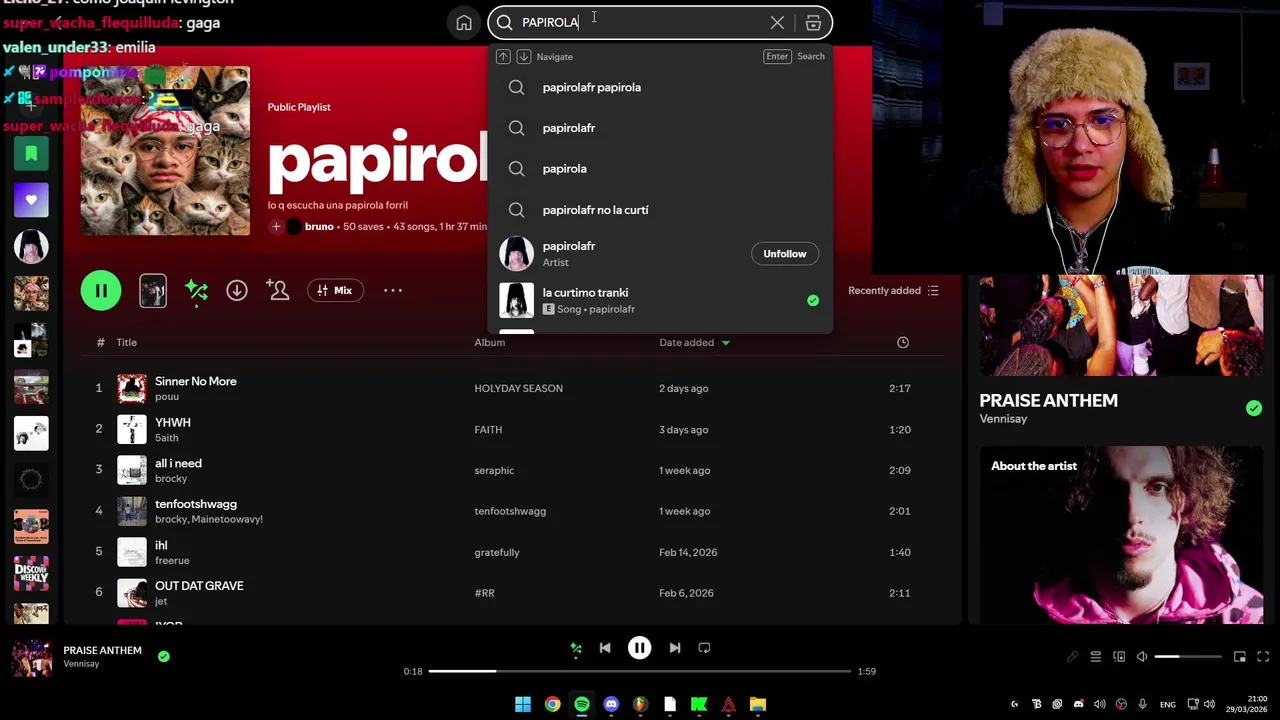This screenshot has width=1280, height=720.
Task: Add playlist to library via plus icon
Action: point(276,227)
